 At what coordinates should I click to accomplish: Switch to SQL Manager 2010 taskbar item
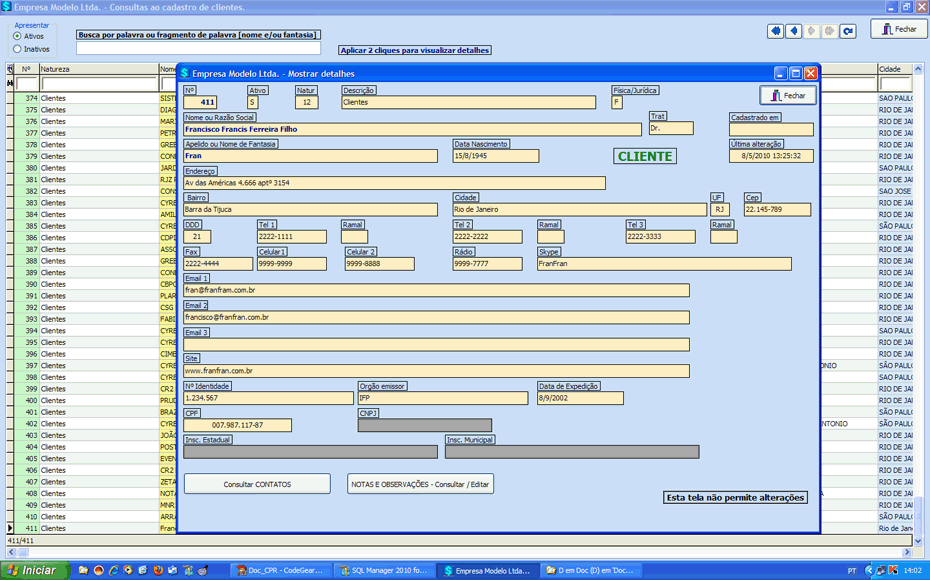(384, 571)
